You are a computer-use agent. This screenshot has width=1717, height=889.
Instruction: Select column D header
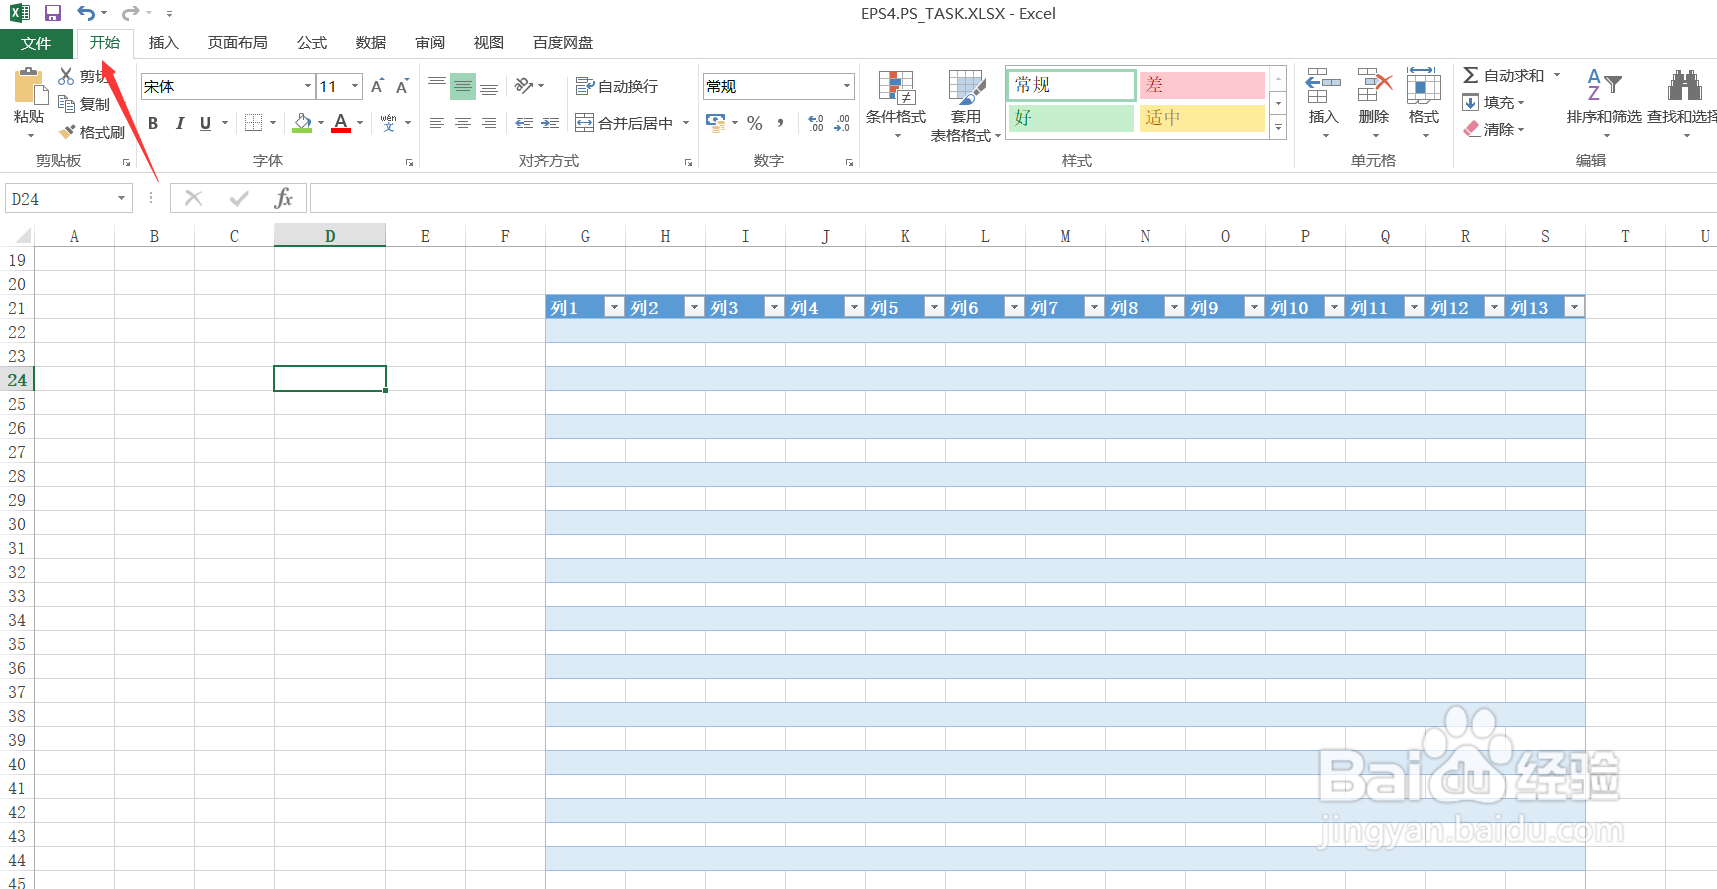pyautogui.click(x=330, y=236)
